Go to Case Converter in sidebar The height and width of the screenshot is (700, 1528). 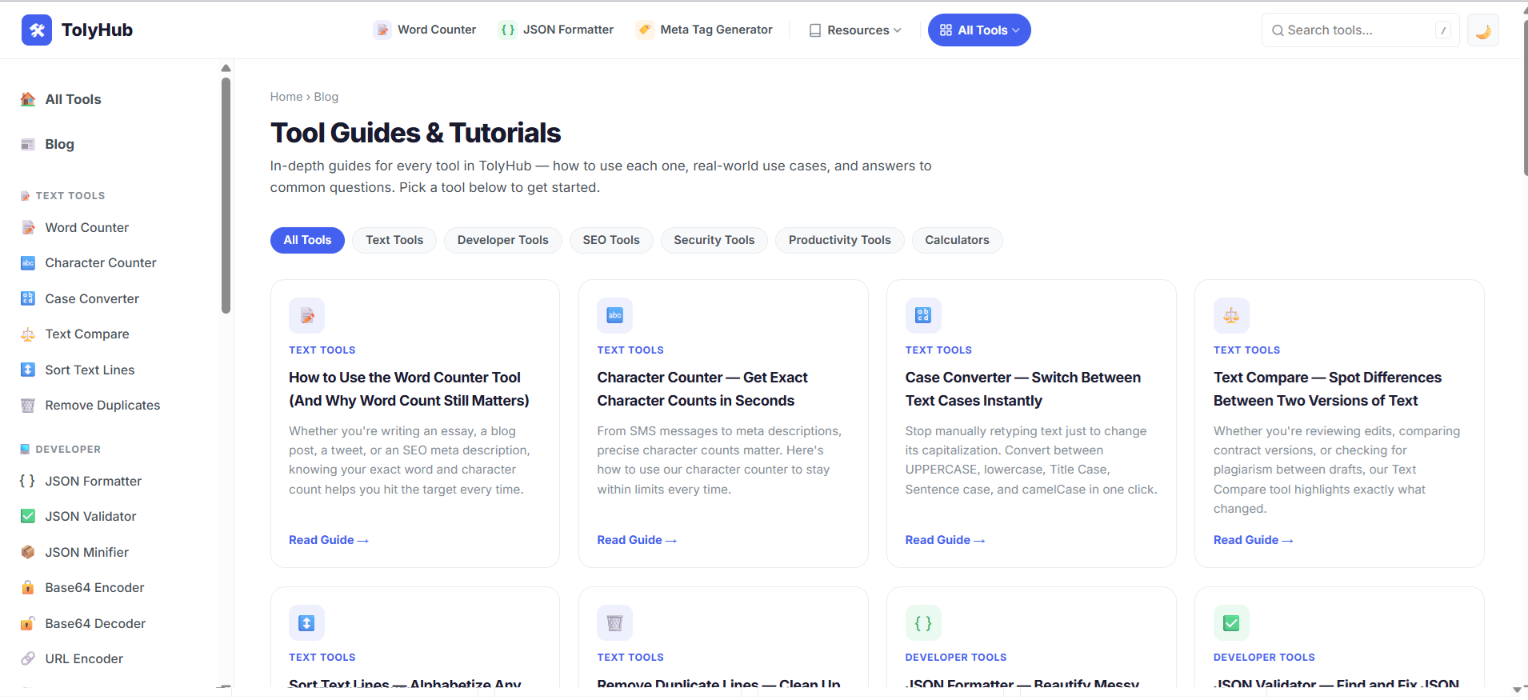[92, 298]
